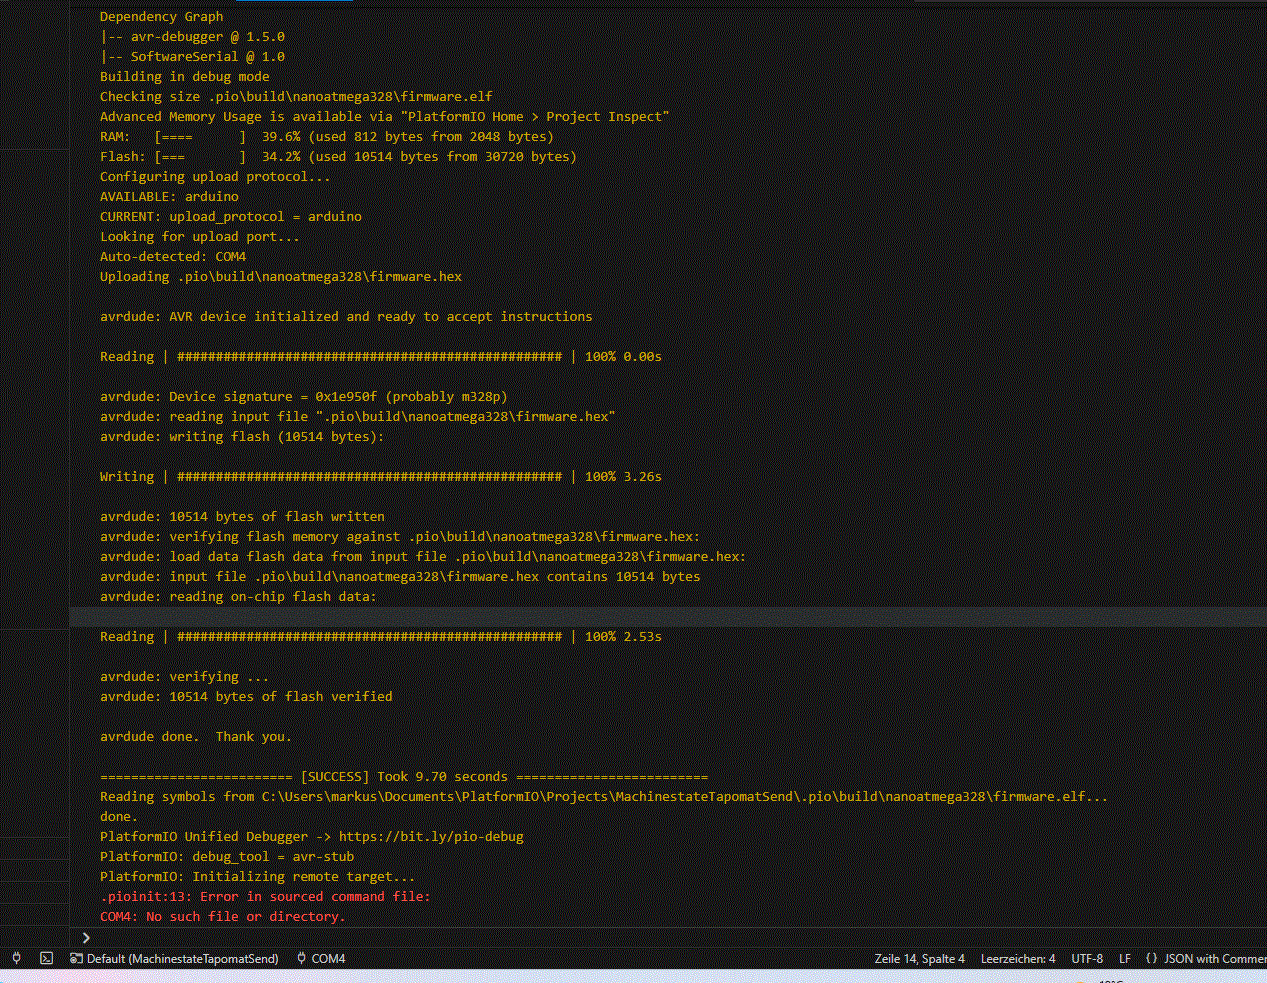This screenshot has width=1267, height=983.
Task: Click the "Dependency Graph" line
Action: coord(162,16)
